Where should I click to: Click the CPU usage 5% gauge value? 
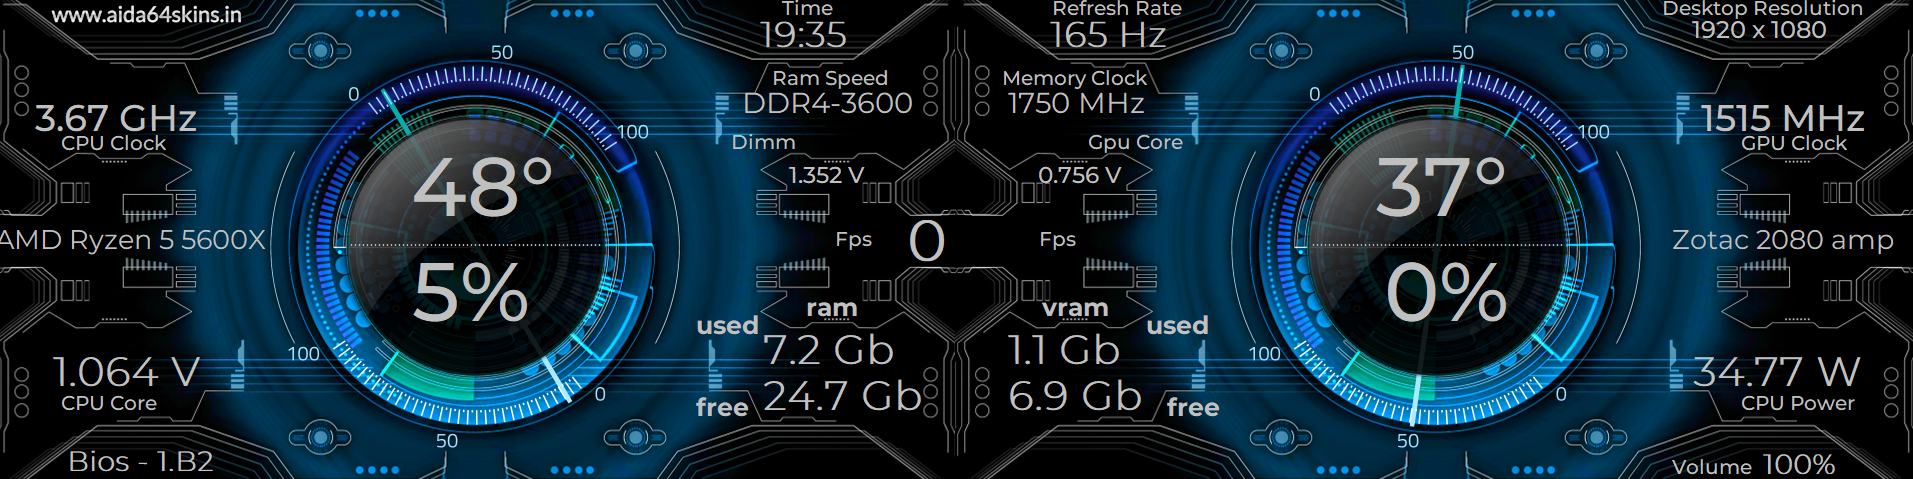(470, 293)
